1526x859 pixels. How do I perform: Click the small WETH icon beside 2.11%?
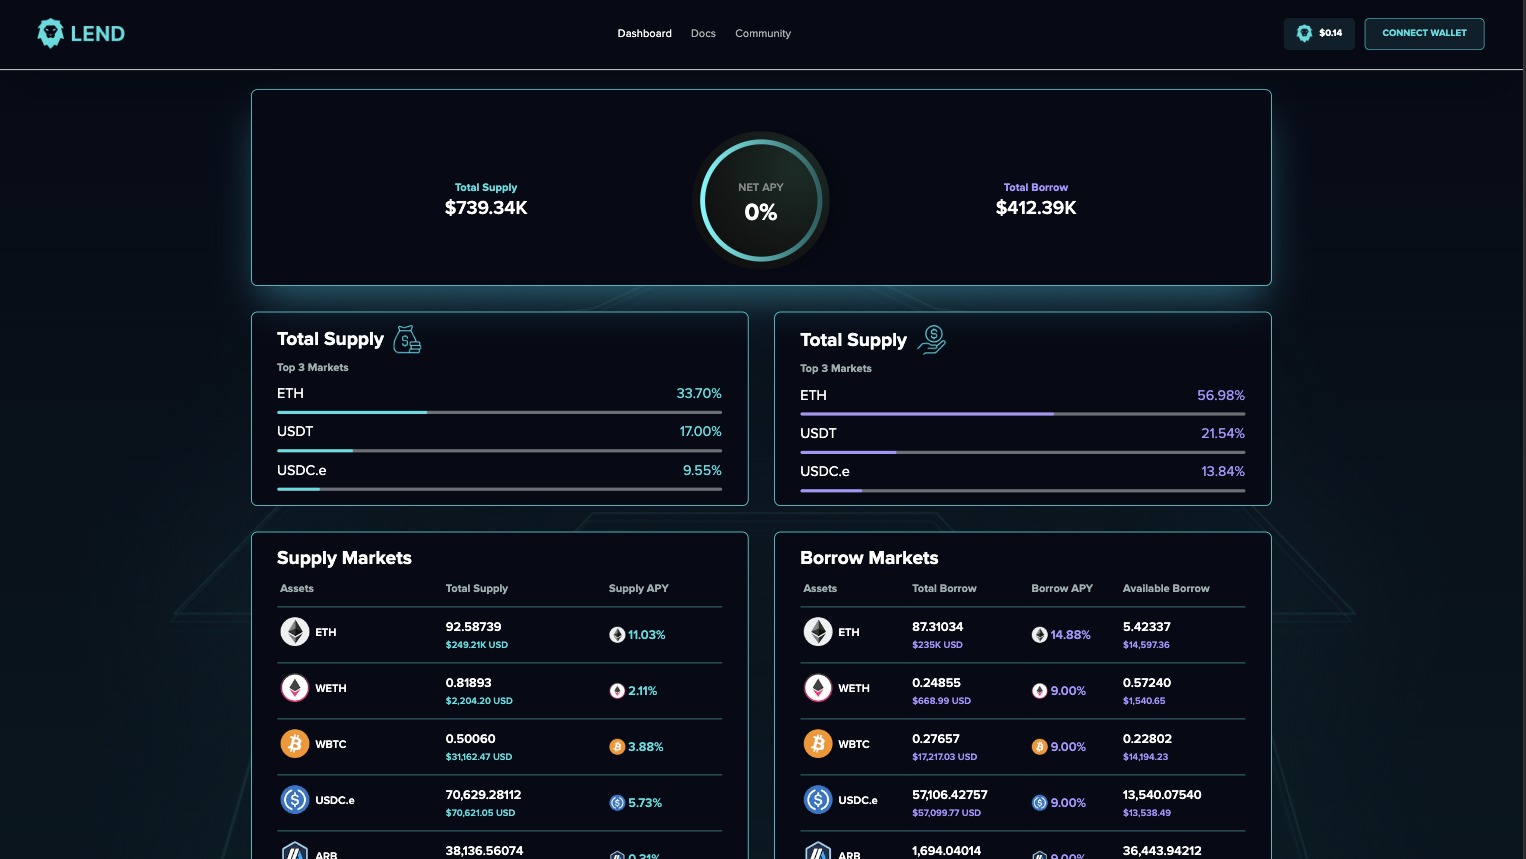[x=617, y=691]
